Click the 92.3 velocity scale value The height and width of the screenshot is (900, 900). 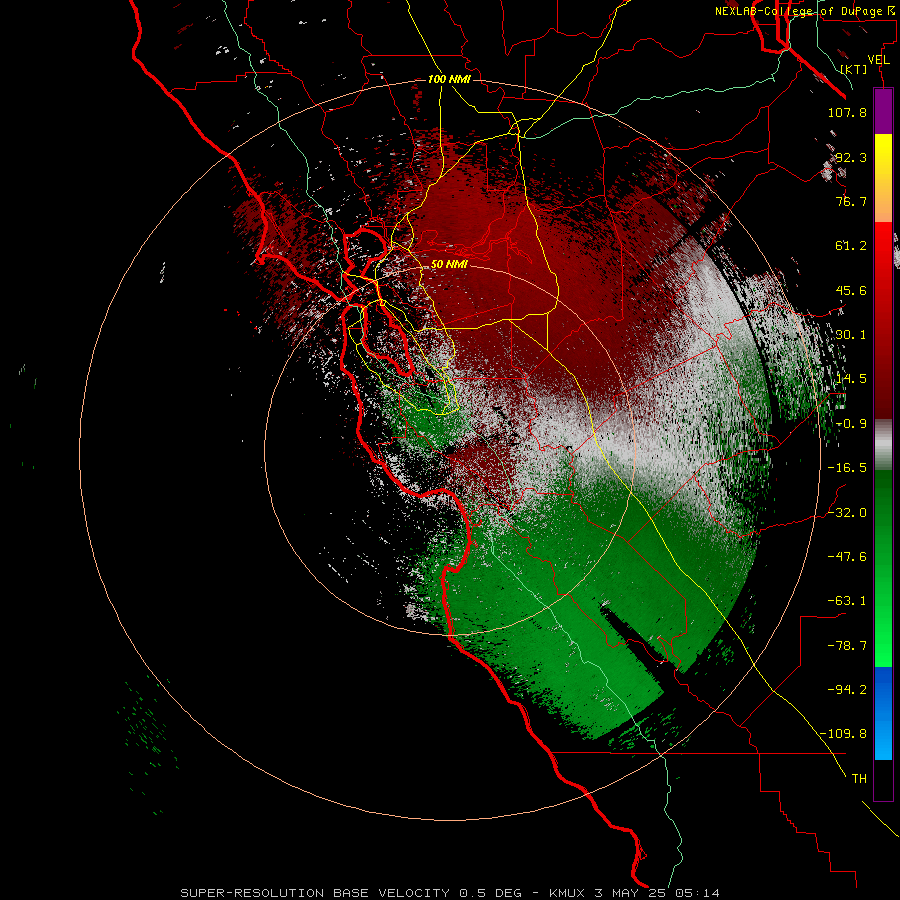pyautogui.click(x=851, y=157)
